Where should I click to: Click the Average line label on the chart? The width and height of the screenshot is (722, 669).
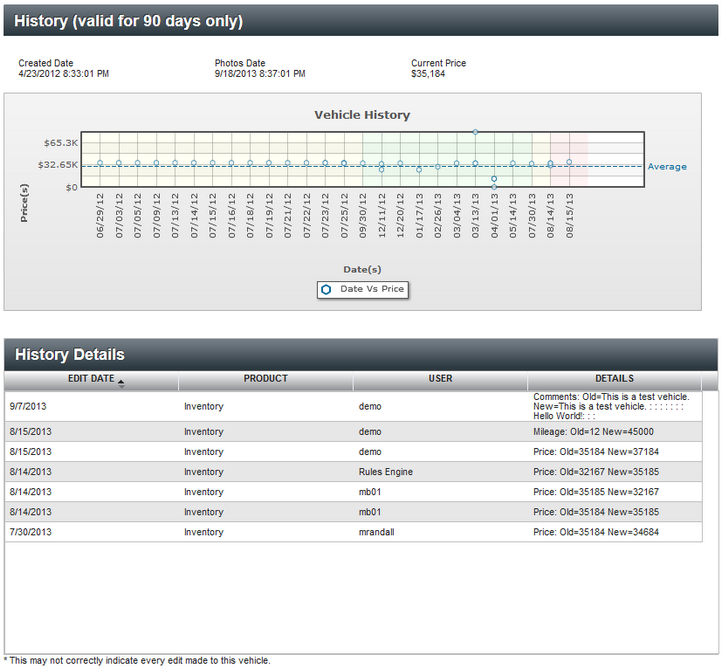667,167
